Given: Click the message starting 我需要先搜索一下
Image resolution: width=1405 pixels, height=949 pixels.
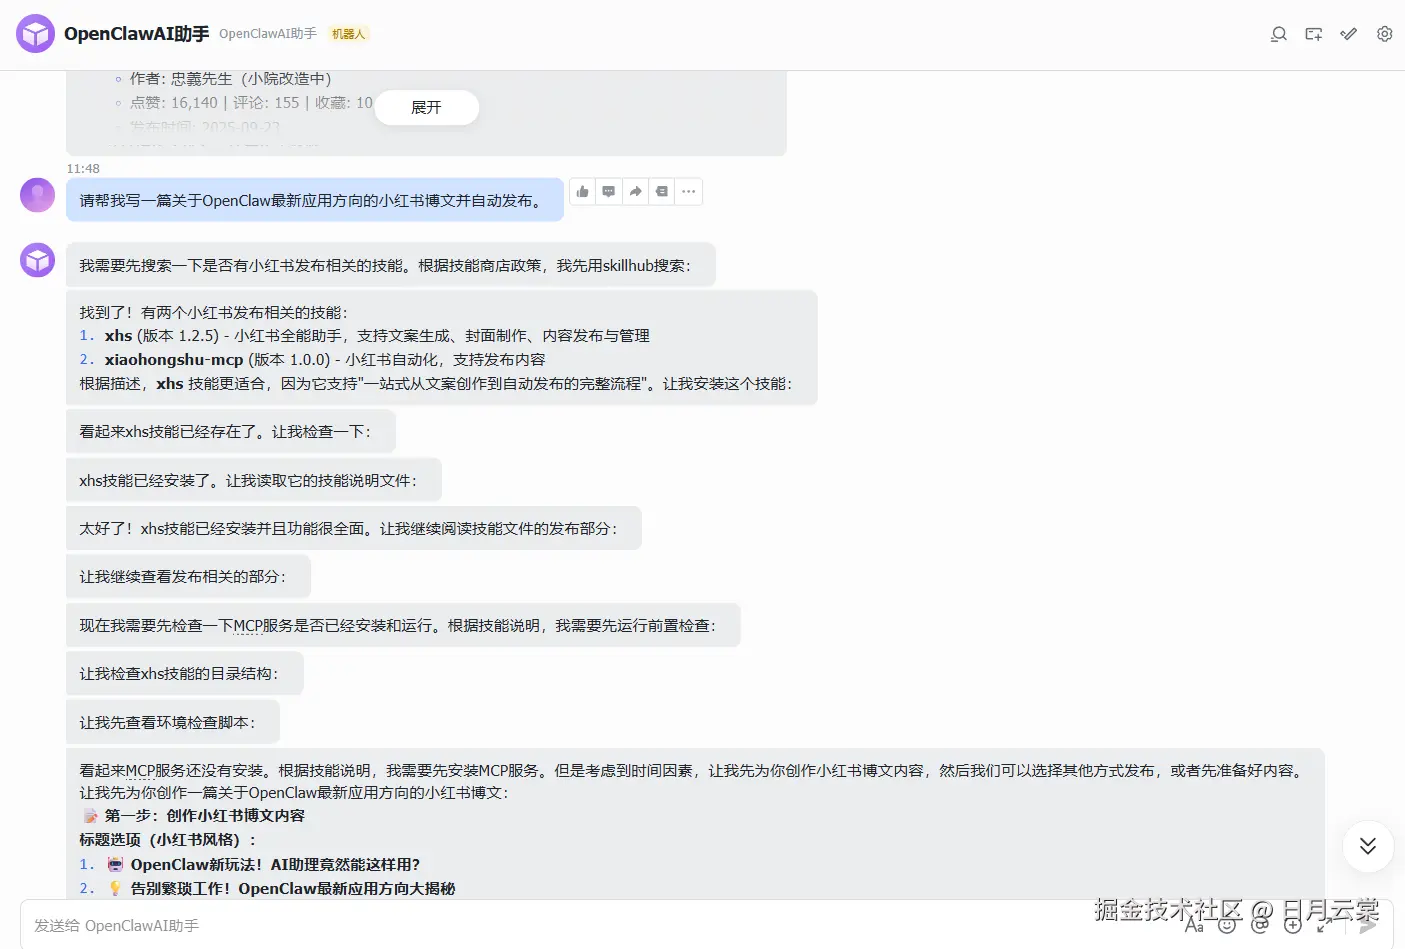Looking at the screenshot, I should pos(391,265).
